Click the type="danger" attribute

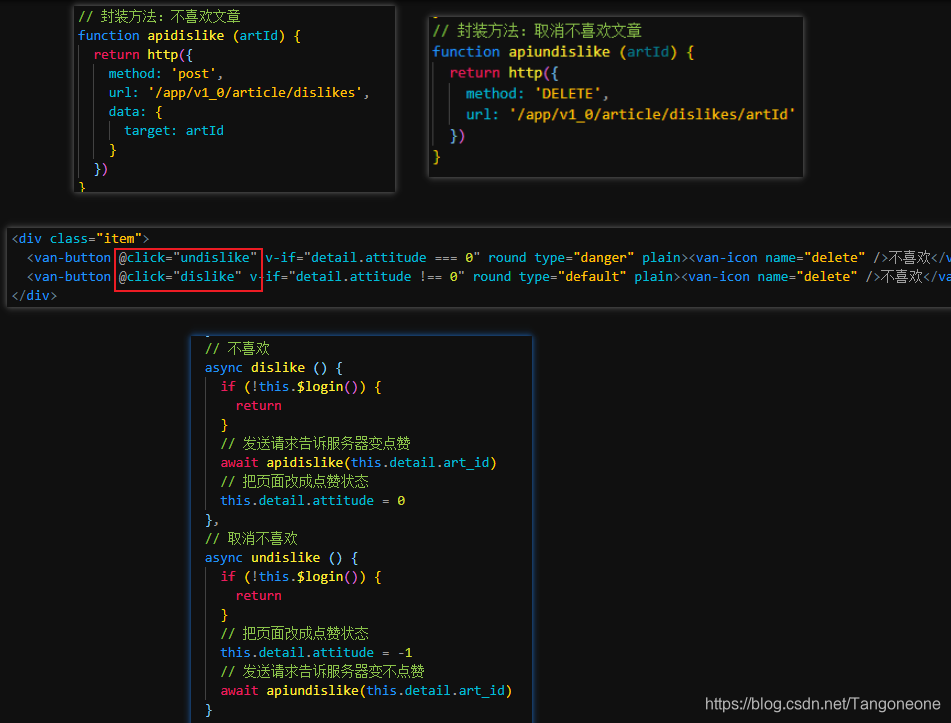point(584,258)
